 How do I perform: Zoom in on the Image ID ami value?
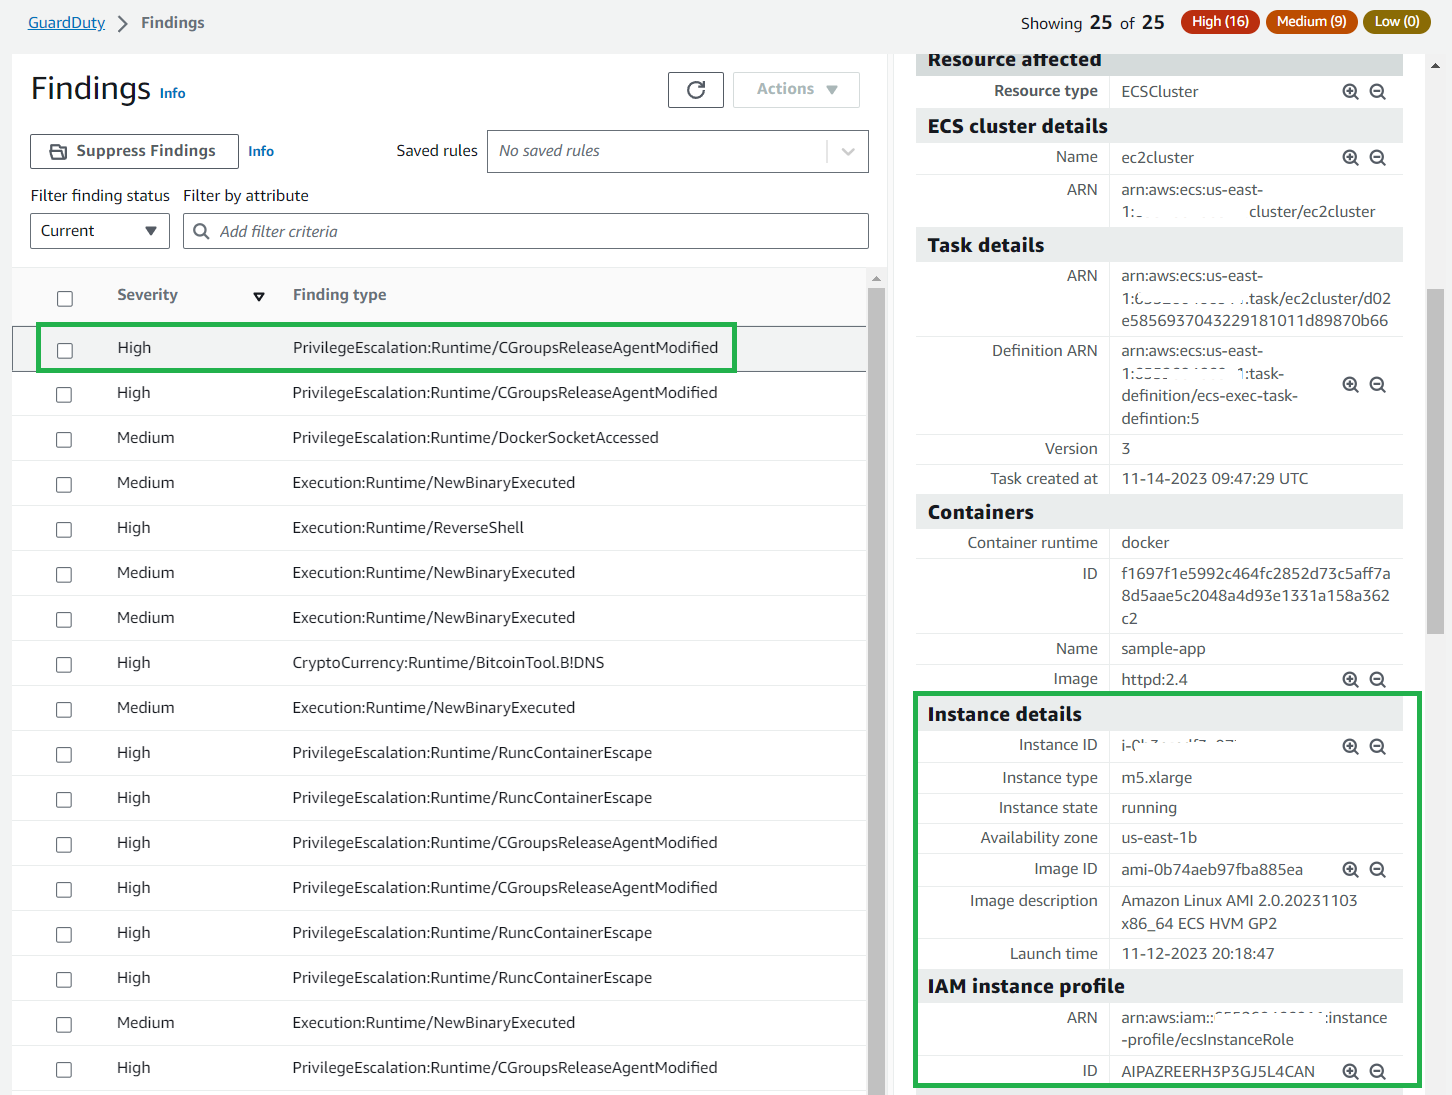click(1350, 869)
